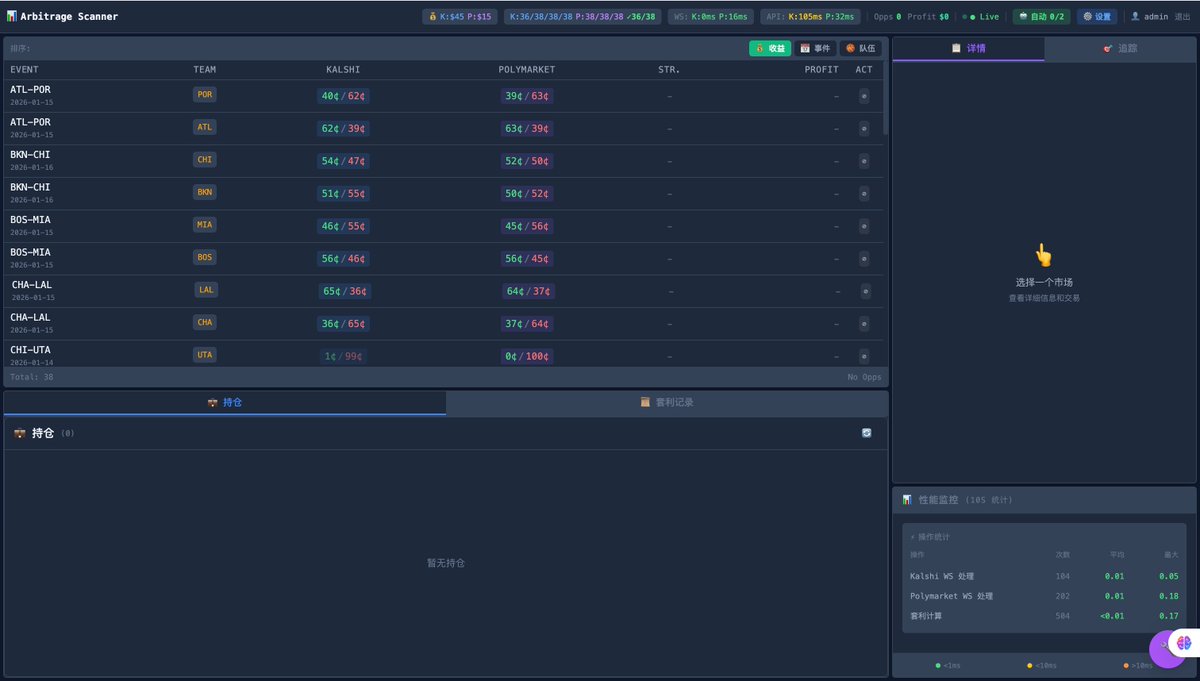Click the action icon for ATL-POR ATL row
Screen dimensions: 1200x681
(864, 128)
